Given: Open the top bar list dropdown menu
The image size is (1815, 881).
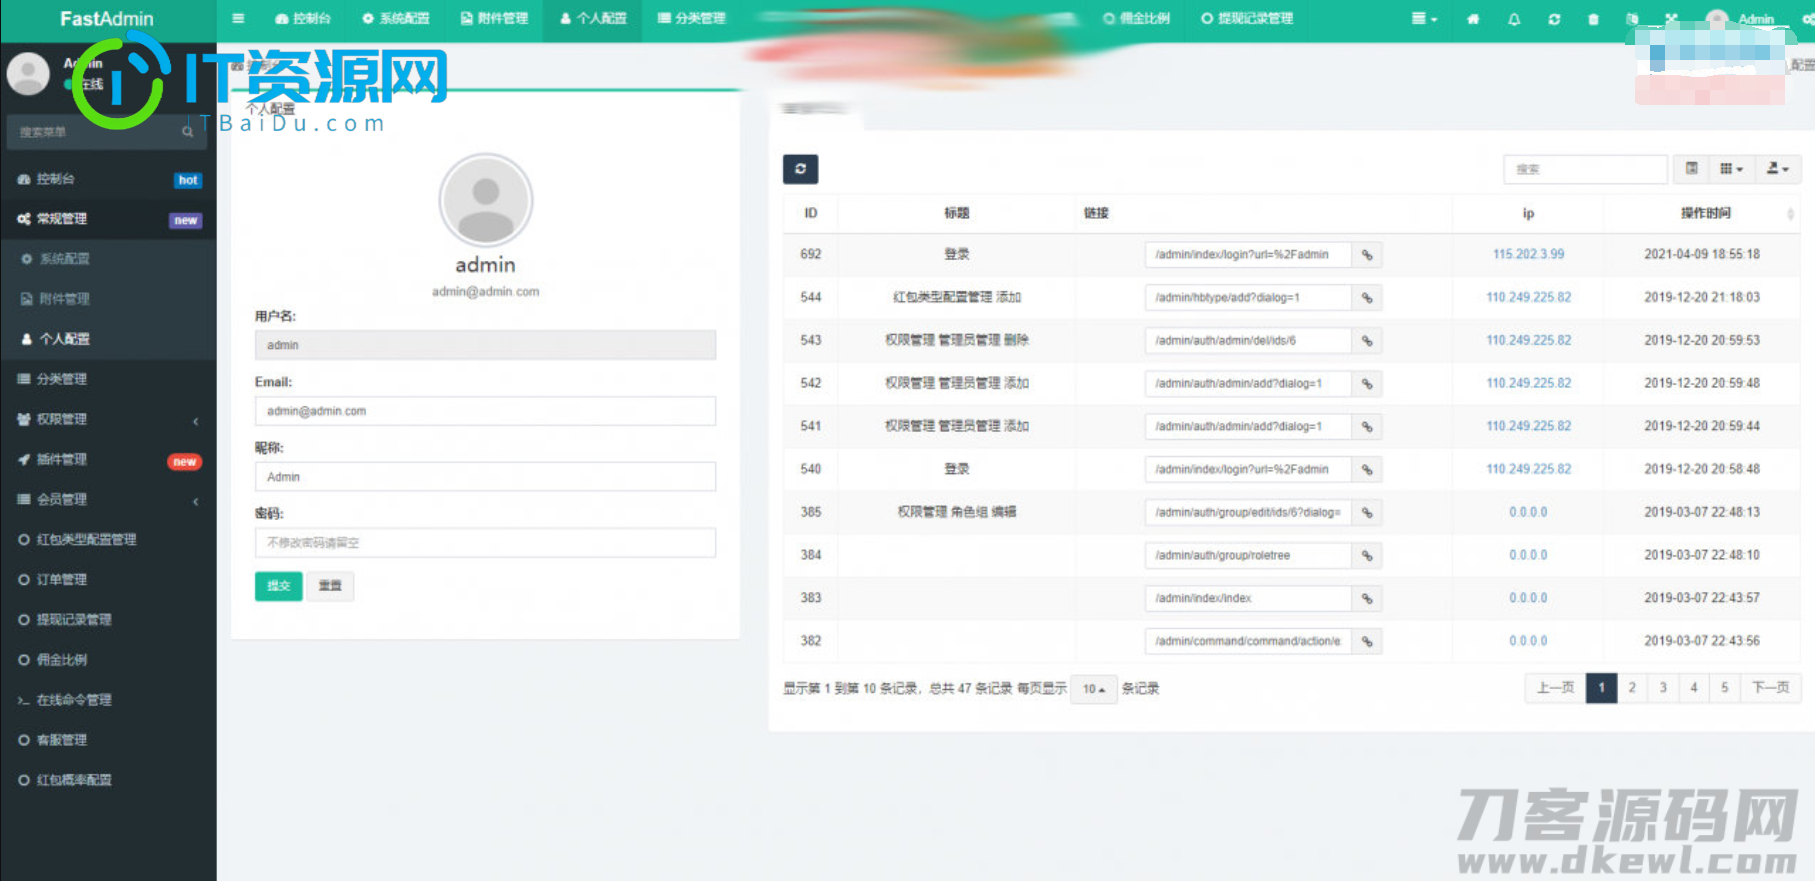Looking at the screenshot, I should pos(1424,19).
